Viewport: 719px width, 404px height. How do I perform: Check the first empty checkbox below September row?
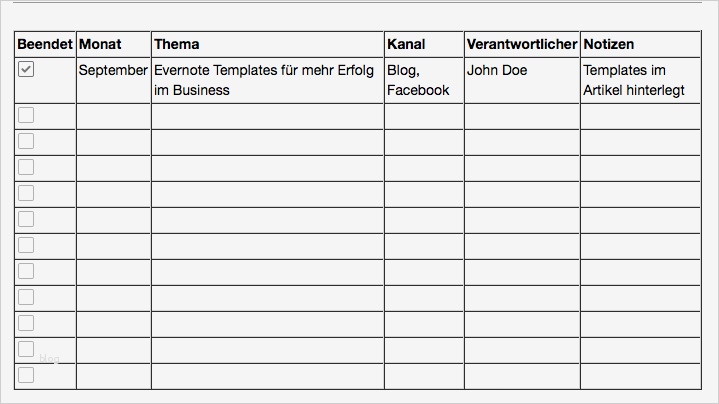(26, 115)
